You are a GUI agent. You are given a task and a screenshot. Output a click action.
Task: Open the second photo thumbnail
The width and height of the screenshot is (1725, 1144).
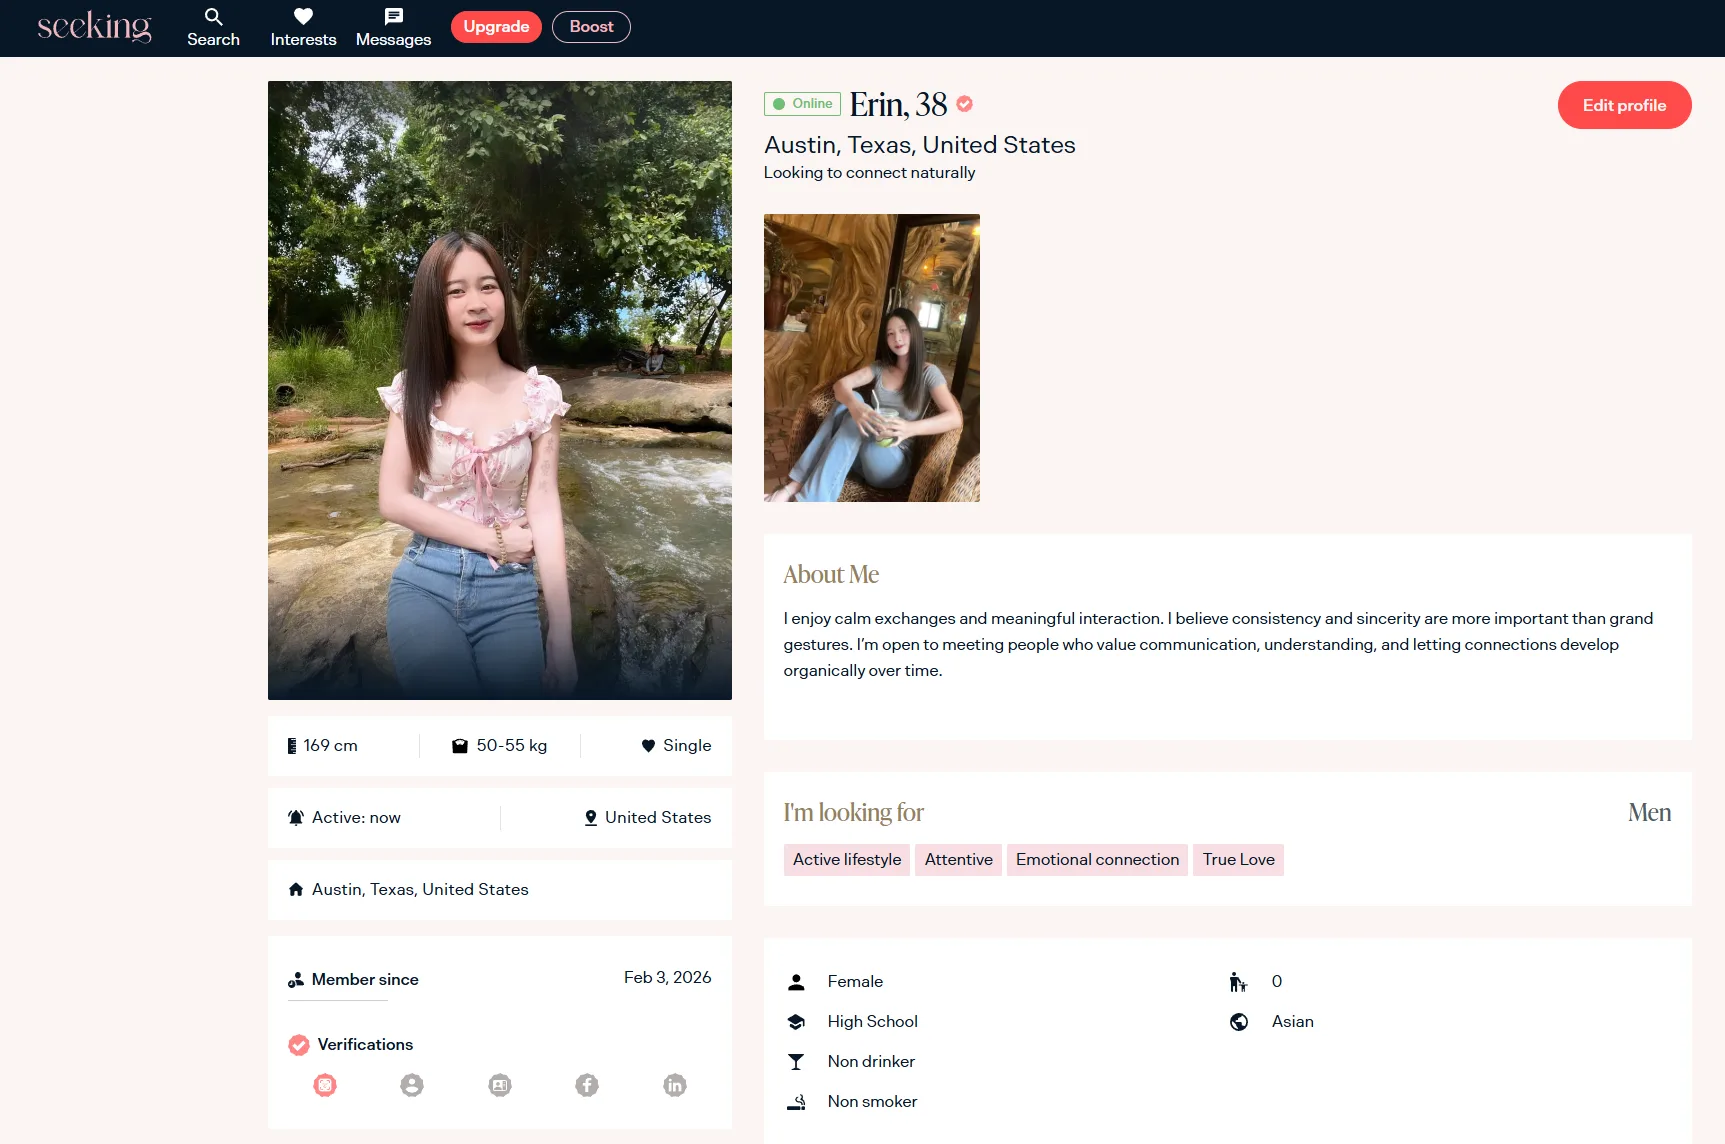click(871, 358)
